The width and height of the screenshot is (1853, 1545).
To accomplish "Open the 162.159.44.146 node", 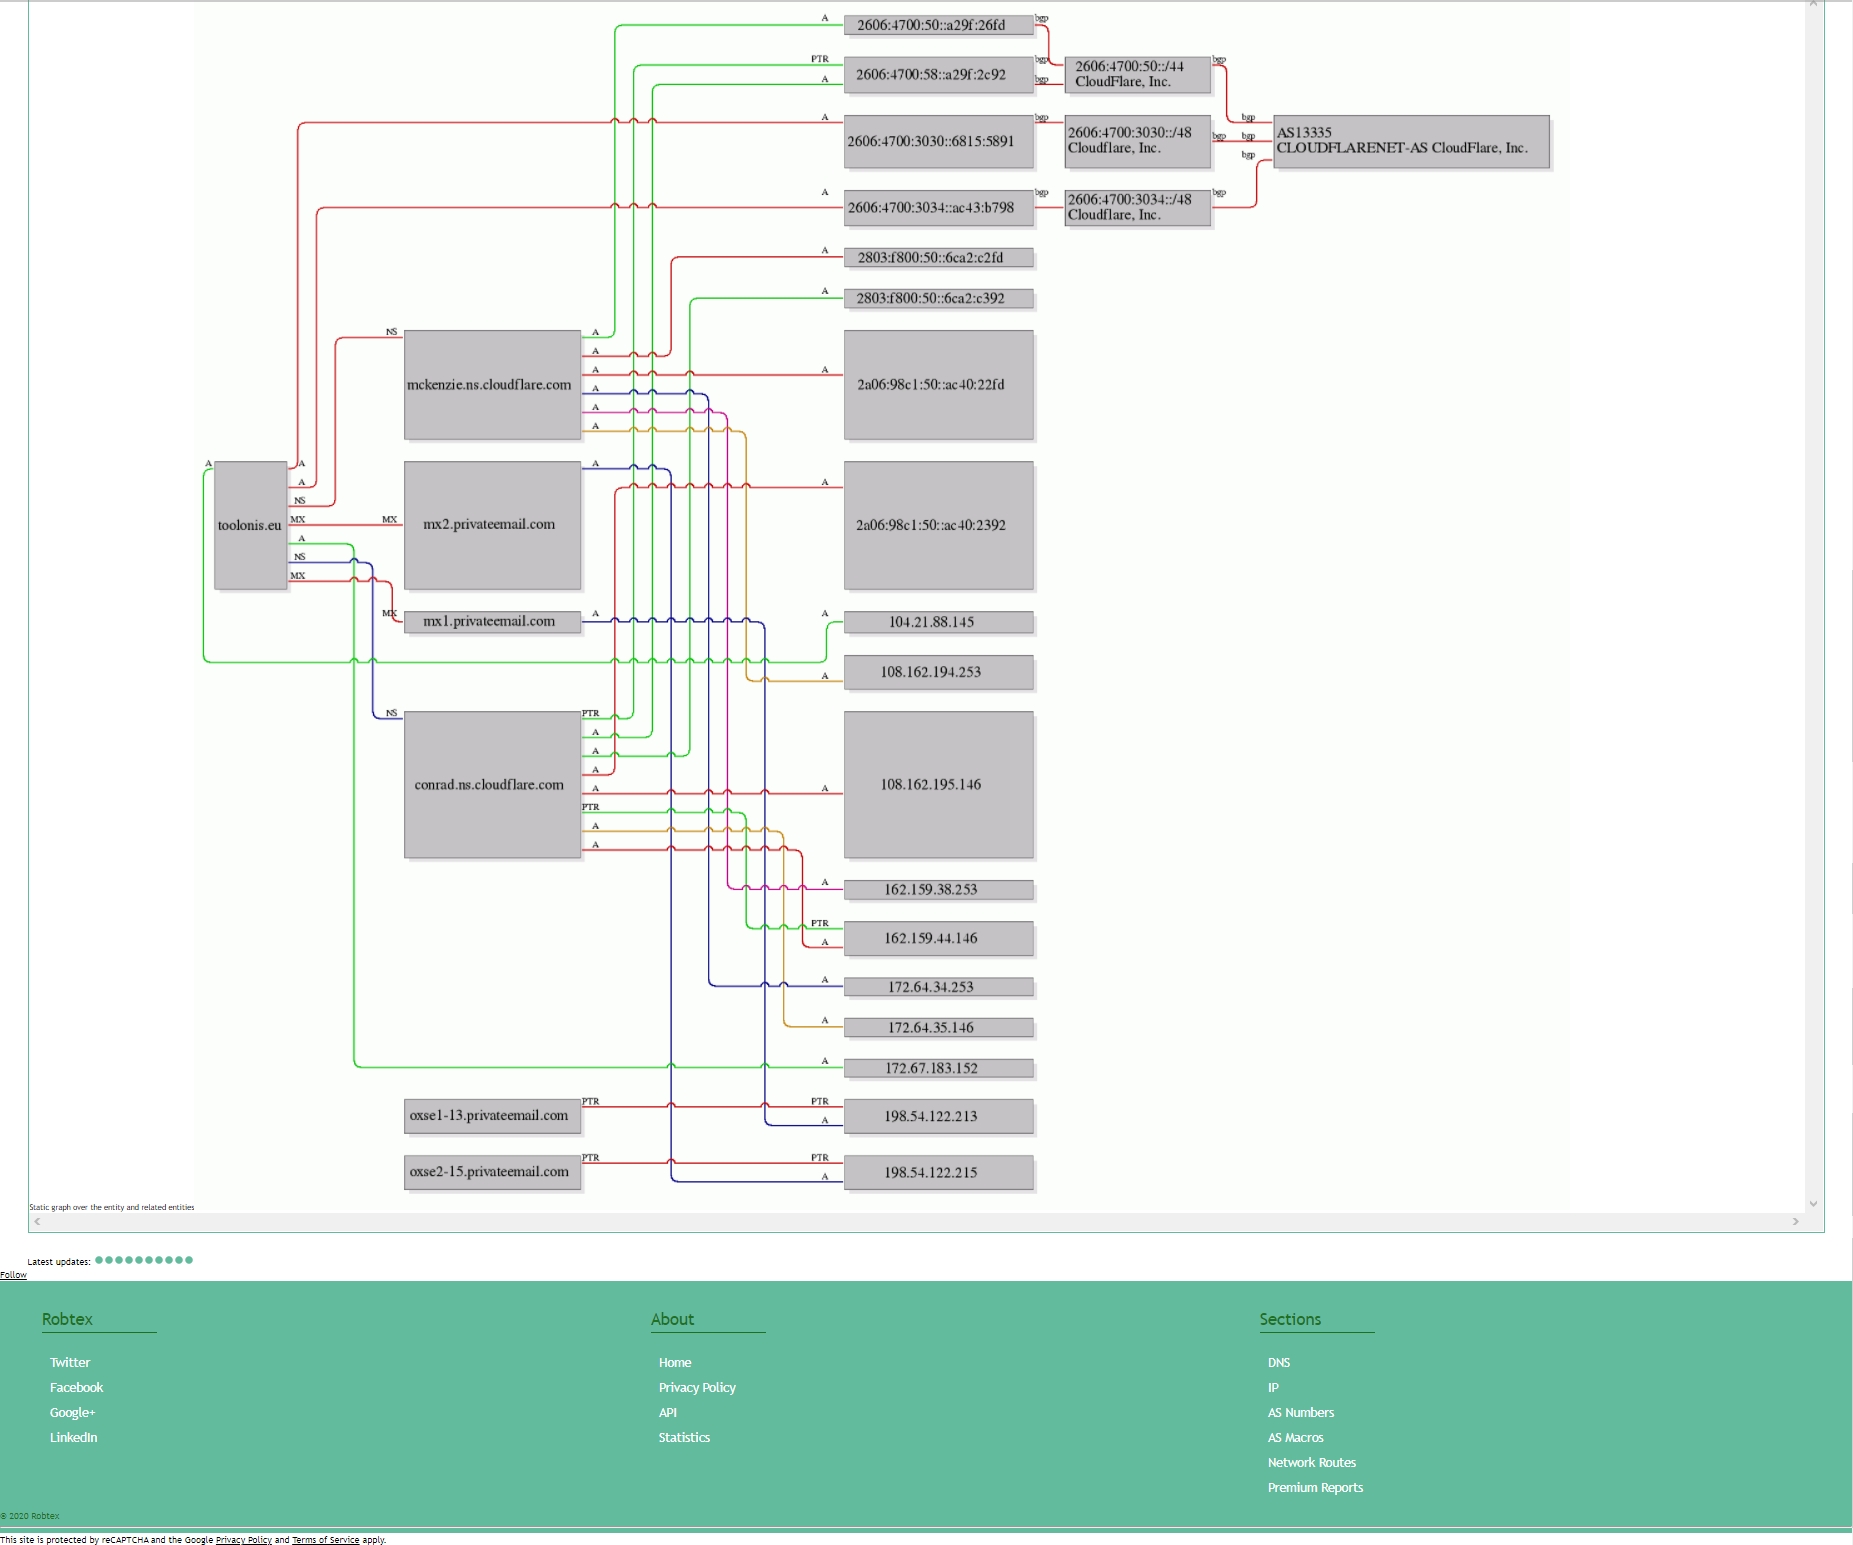I will tap(938, 938).
